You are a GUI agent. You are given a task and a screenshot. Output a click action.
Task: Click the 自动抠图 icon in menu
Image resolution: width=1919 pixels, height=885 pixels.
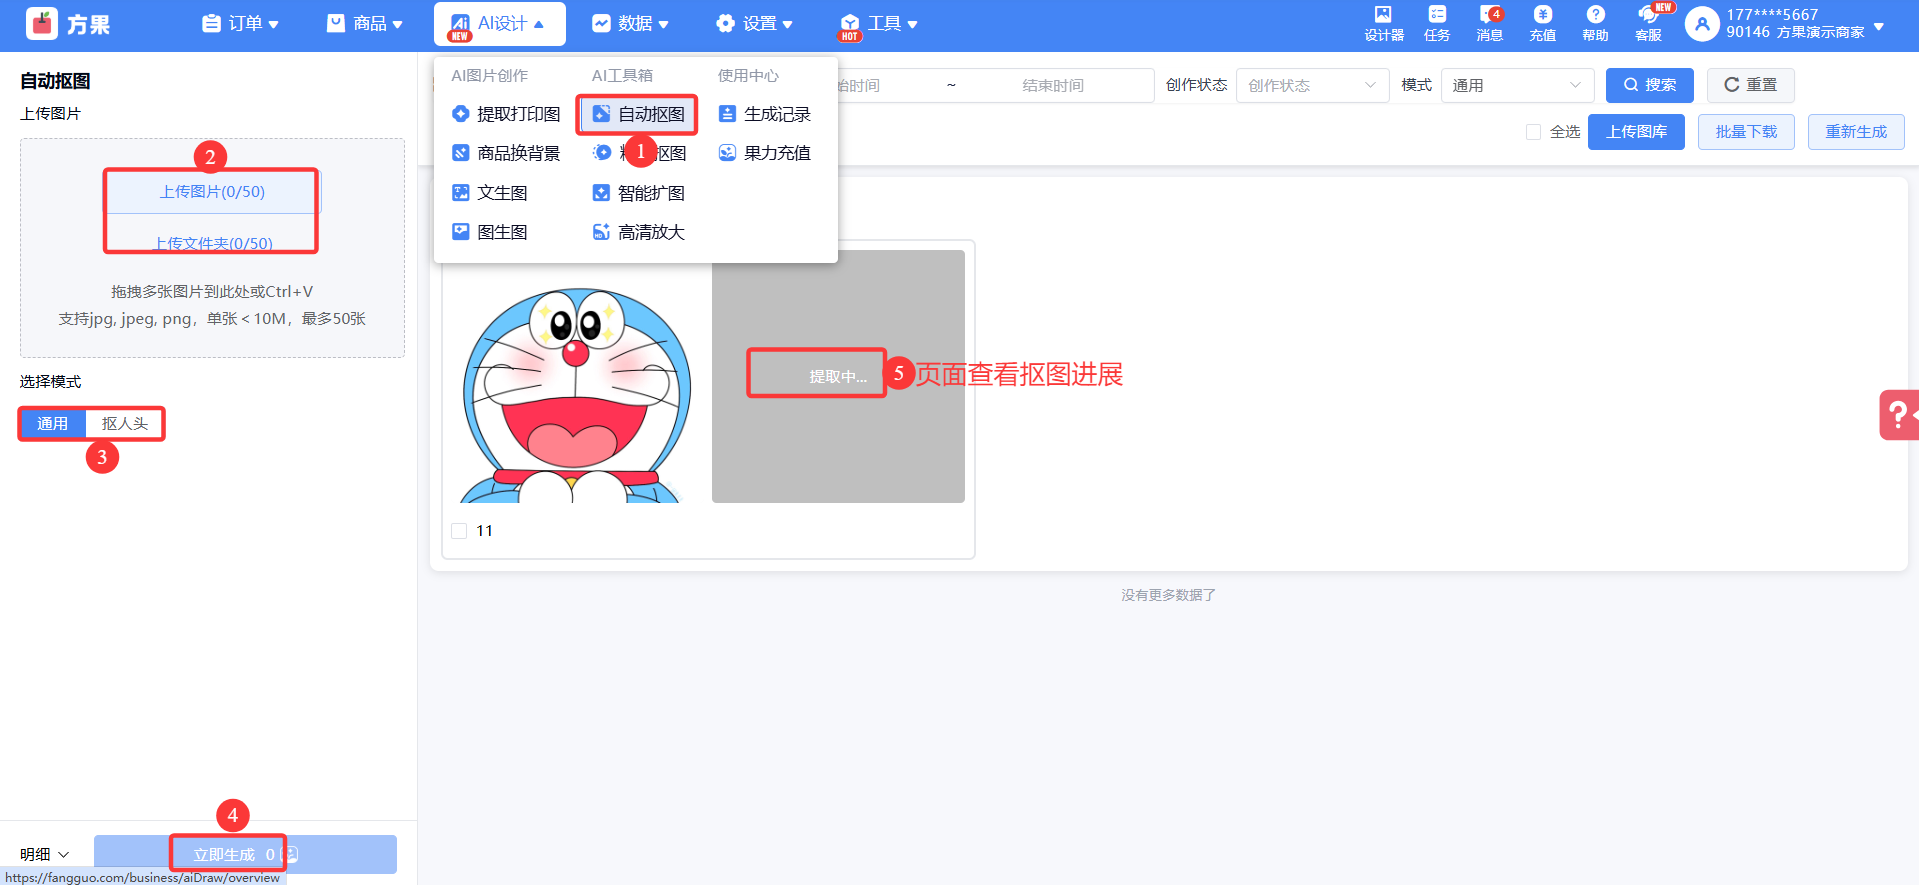tap(601, 114)
